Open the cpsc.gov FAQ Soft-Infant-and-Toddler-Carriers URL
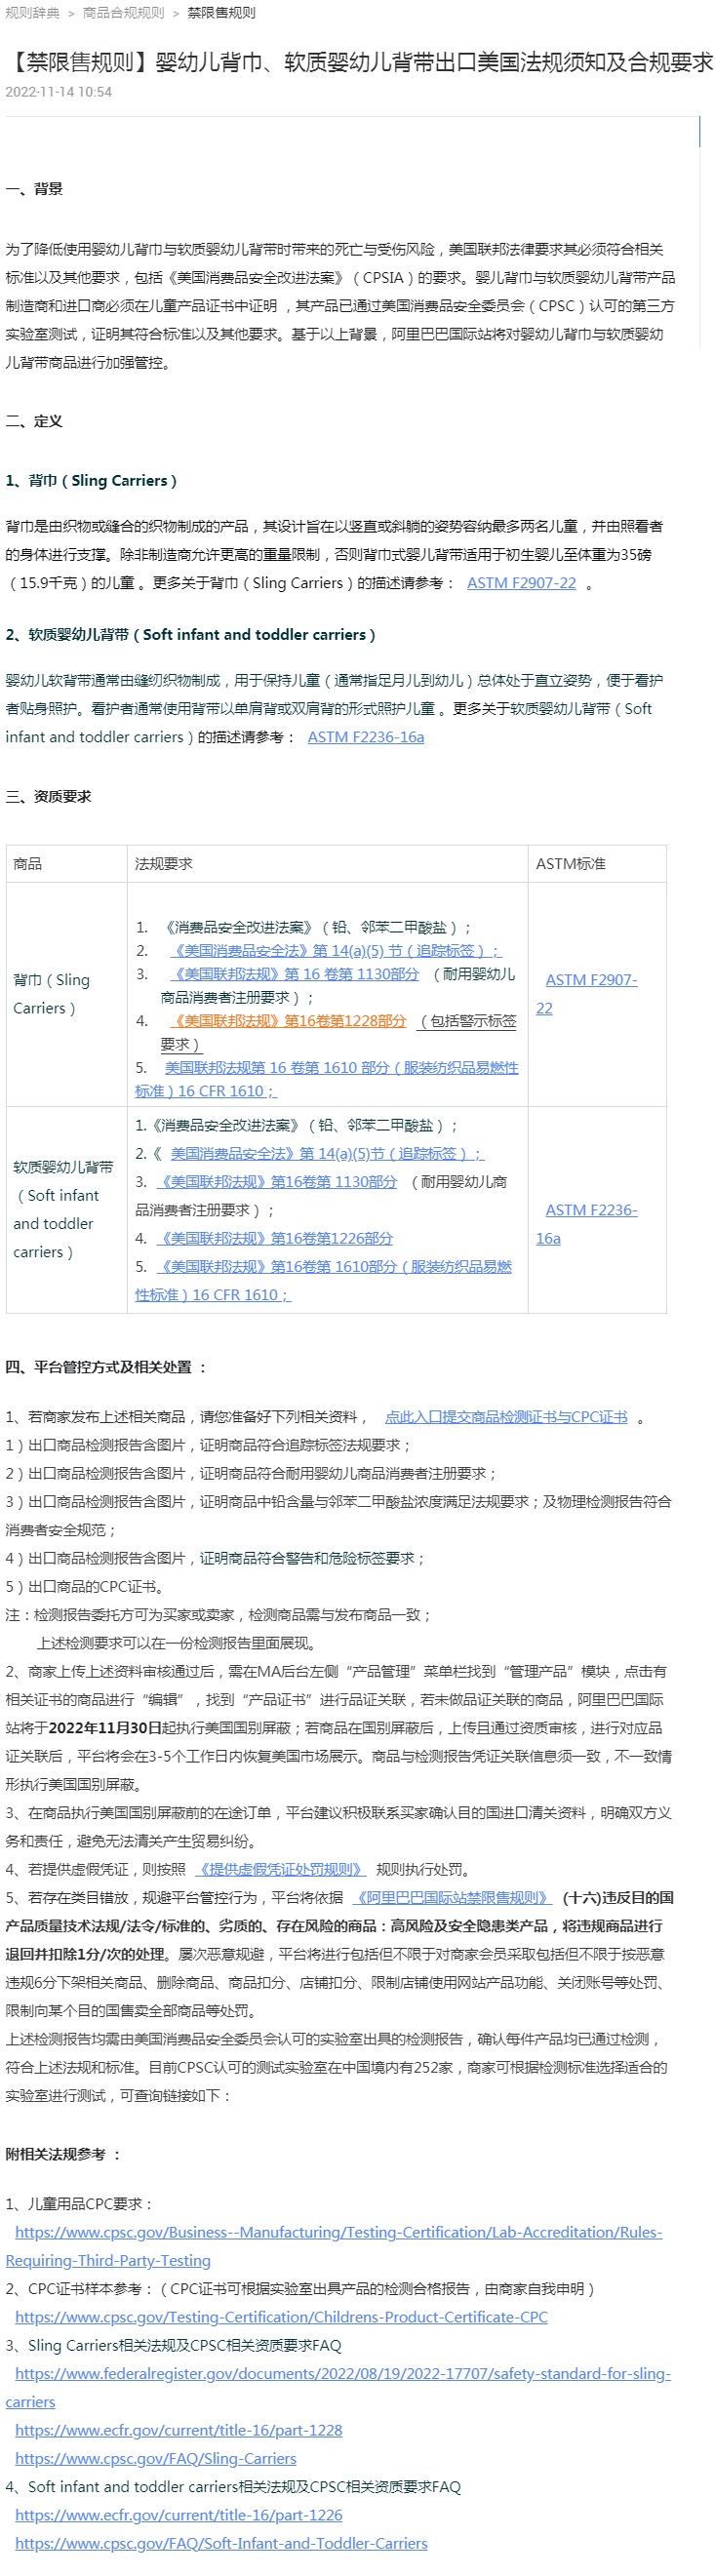This screenshot has width=715, height=2576. [x=221, y=2543]
